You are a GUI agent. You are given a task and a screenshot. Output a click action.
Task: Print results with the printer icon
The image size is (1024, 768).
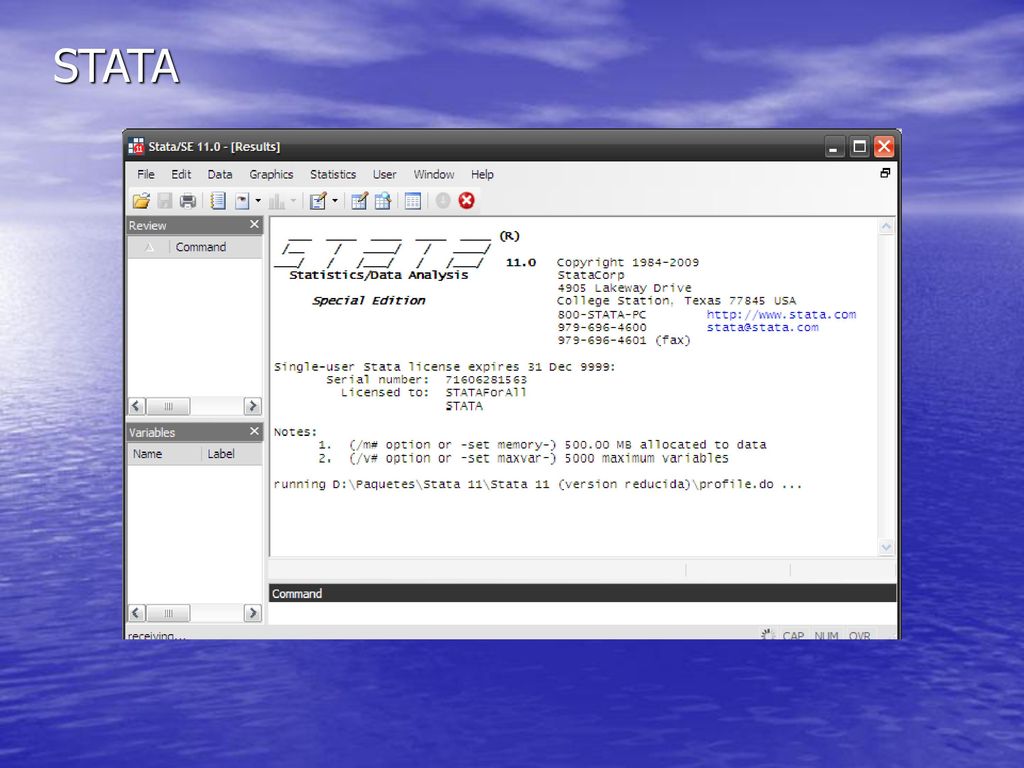(188, 201)
